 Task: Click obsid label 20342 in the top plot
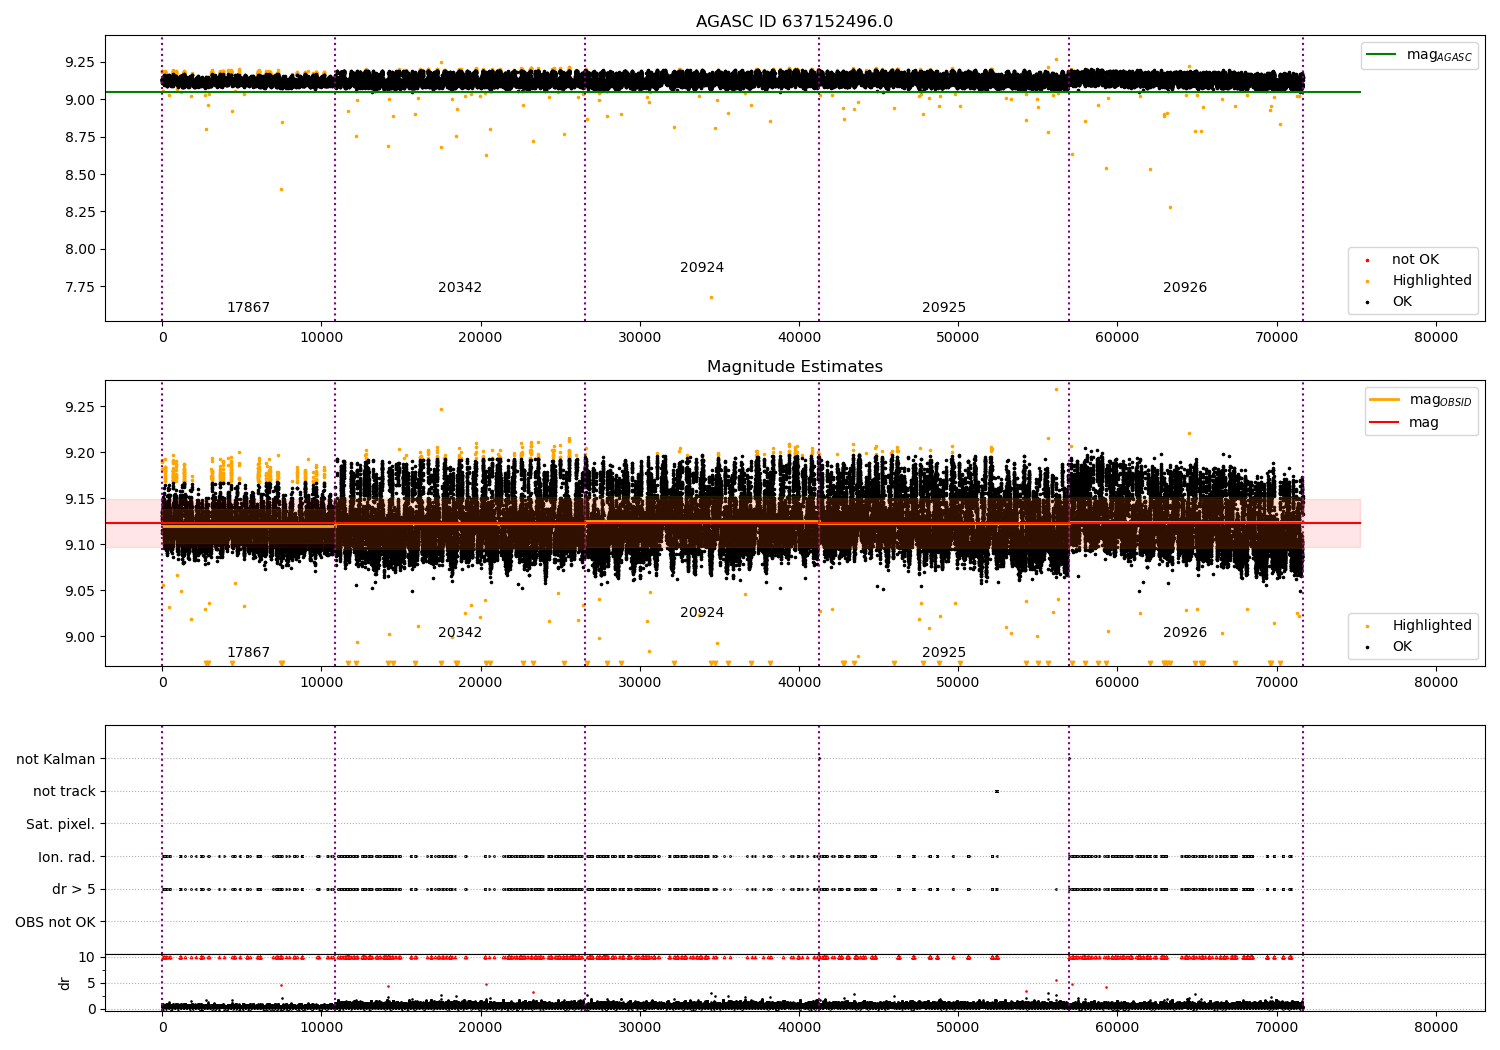tap(460, 288)
